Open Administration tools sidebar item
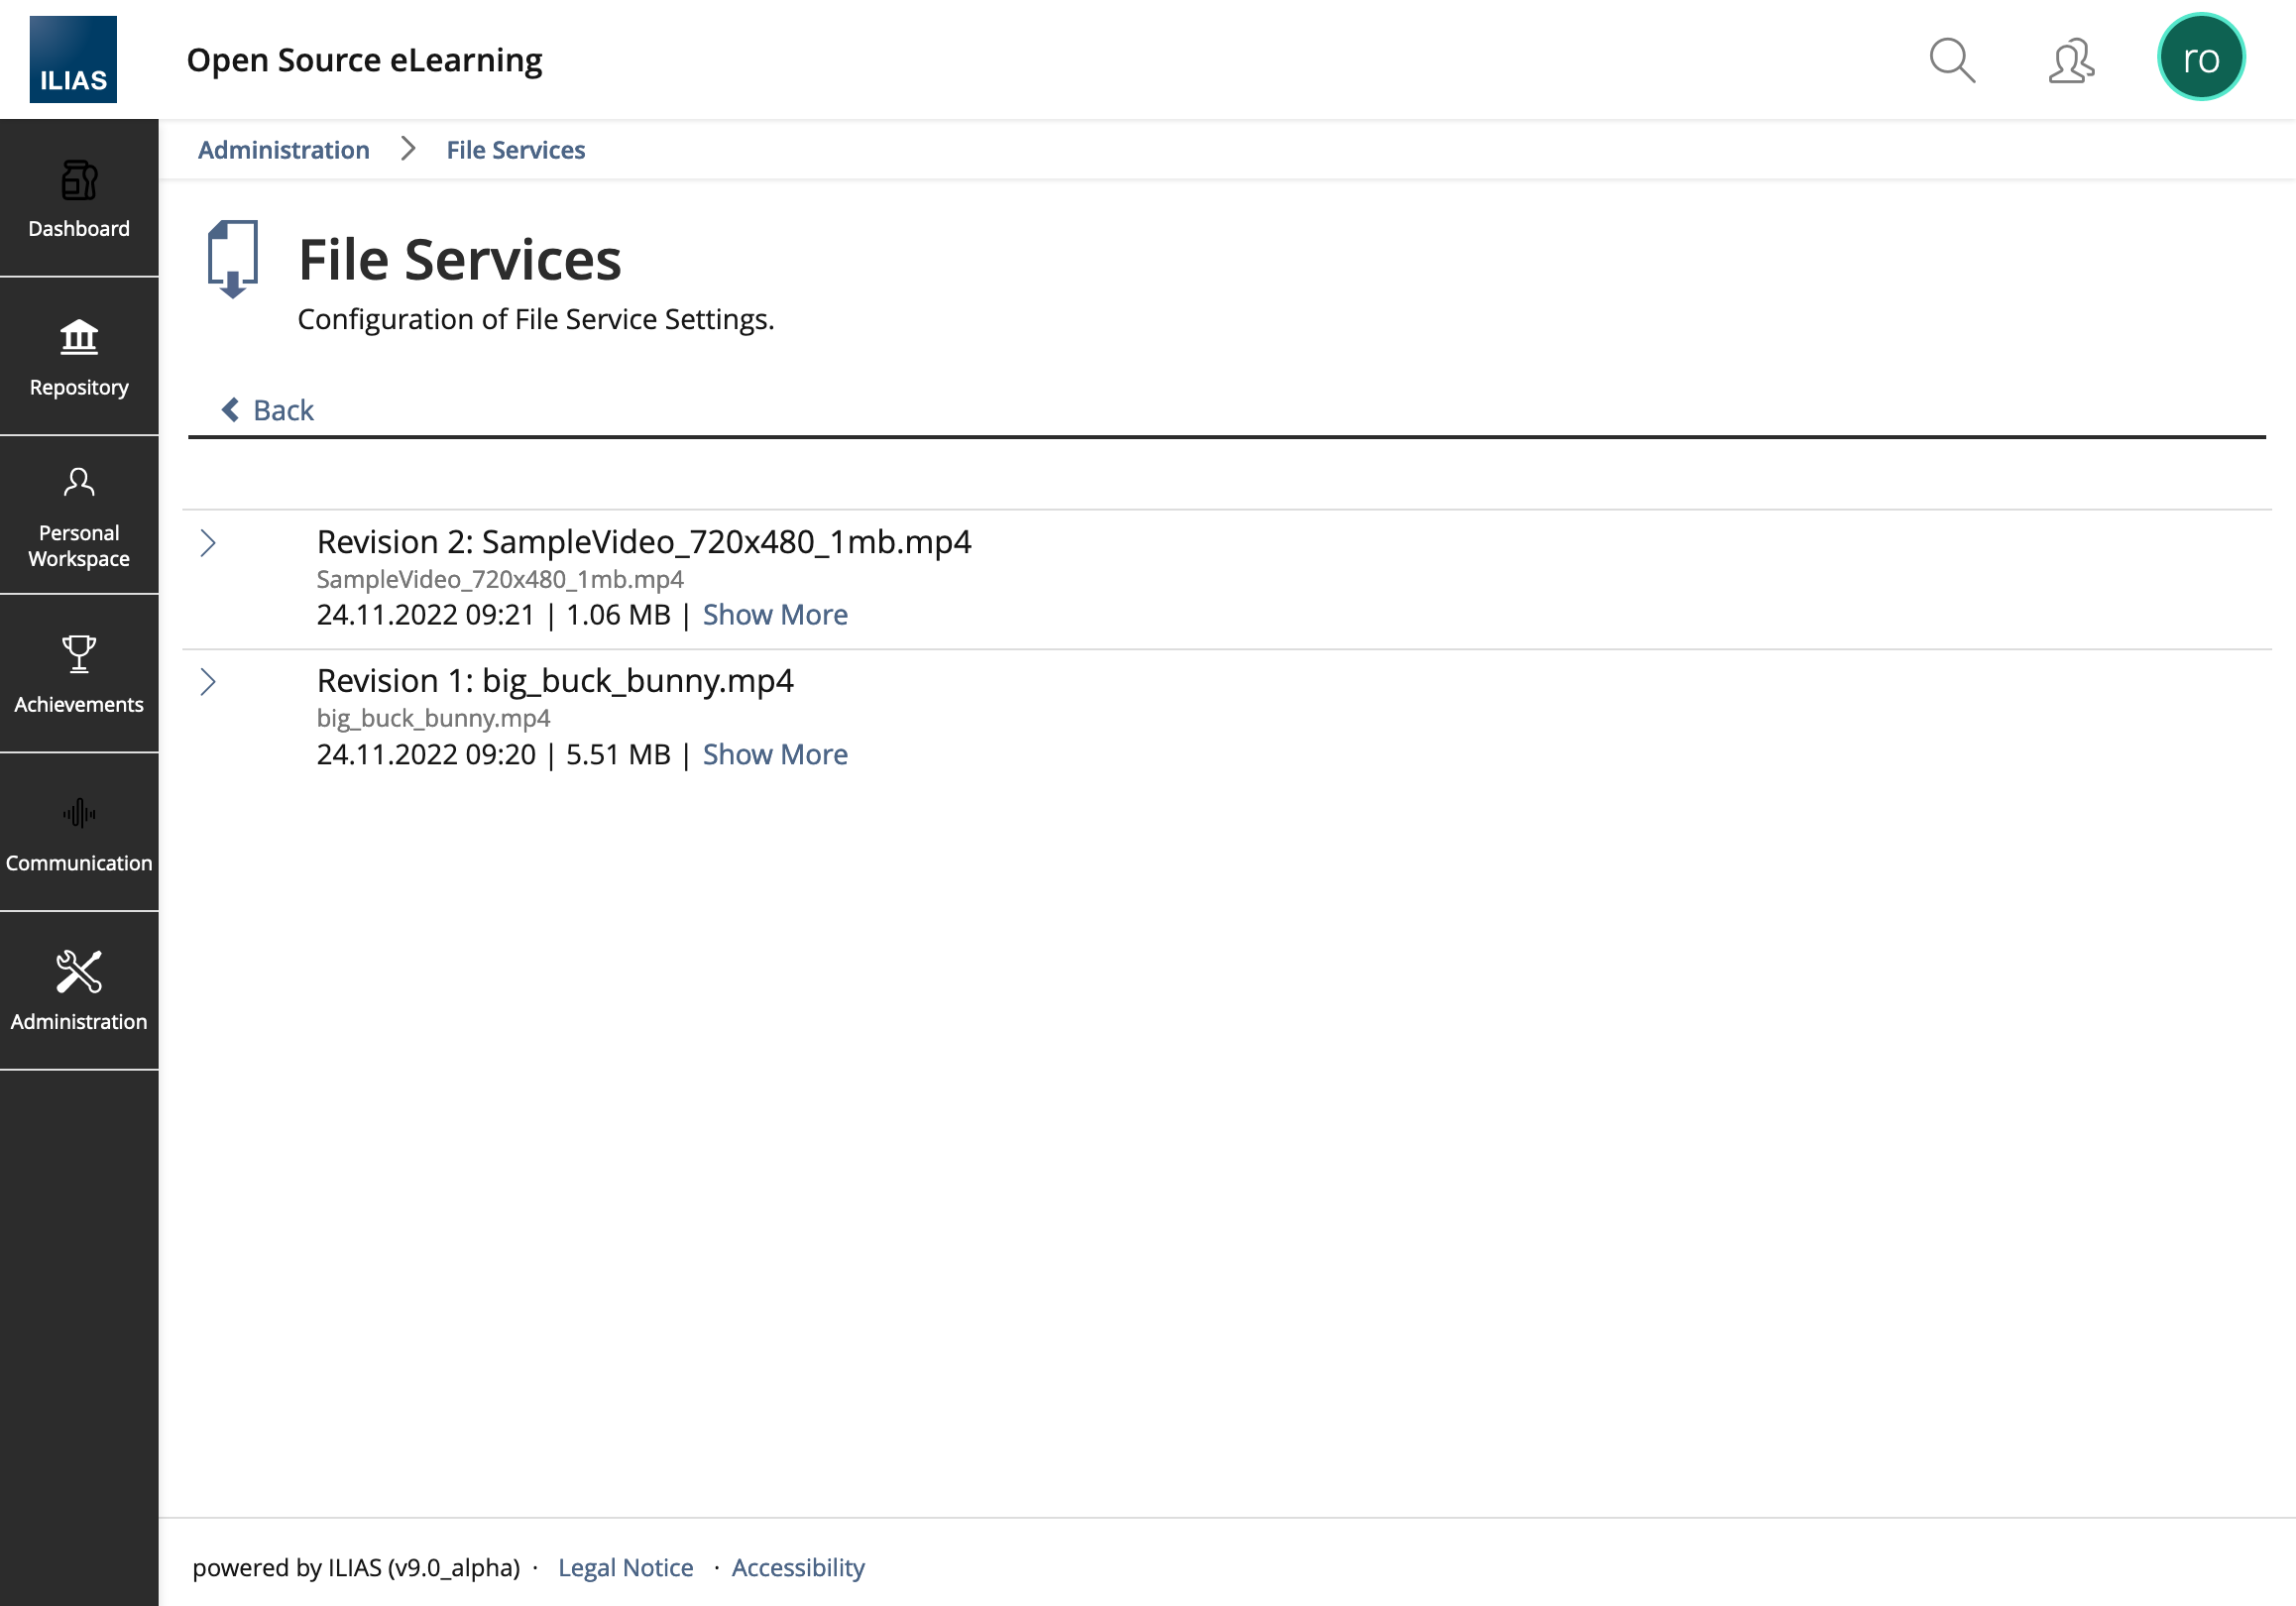Screen dimensions: 2296x1606 pyautogui.click(x=79, y=991)
